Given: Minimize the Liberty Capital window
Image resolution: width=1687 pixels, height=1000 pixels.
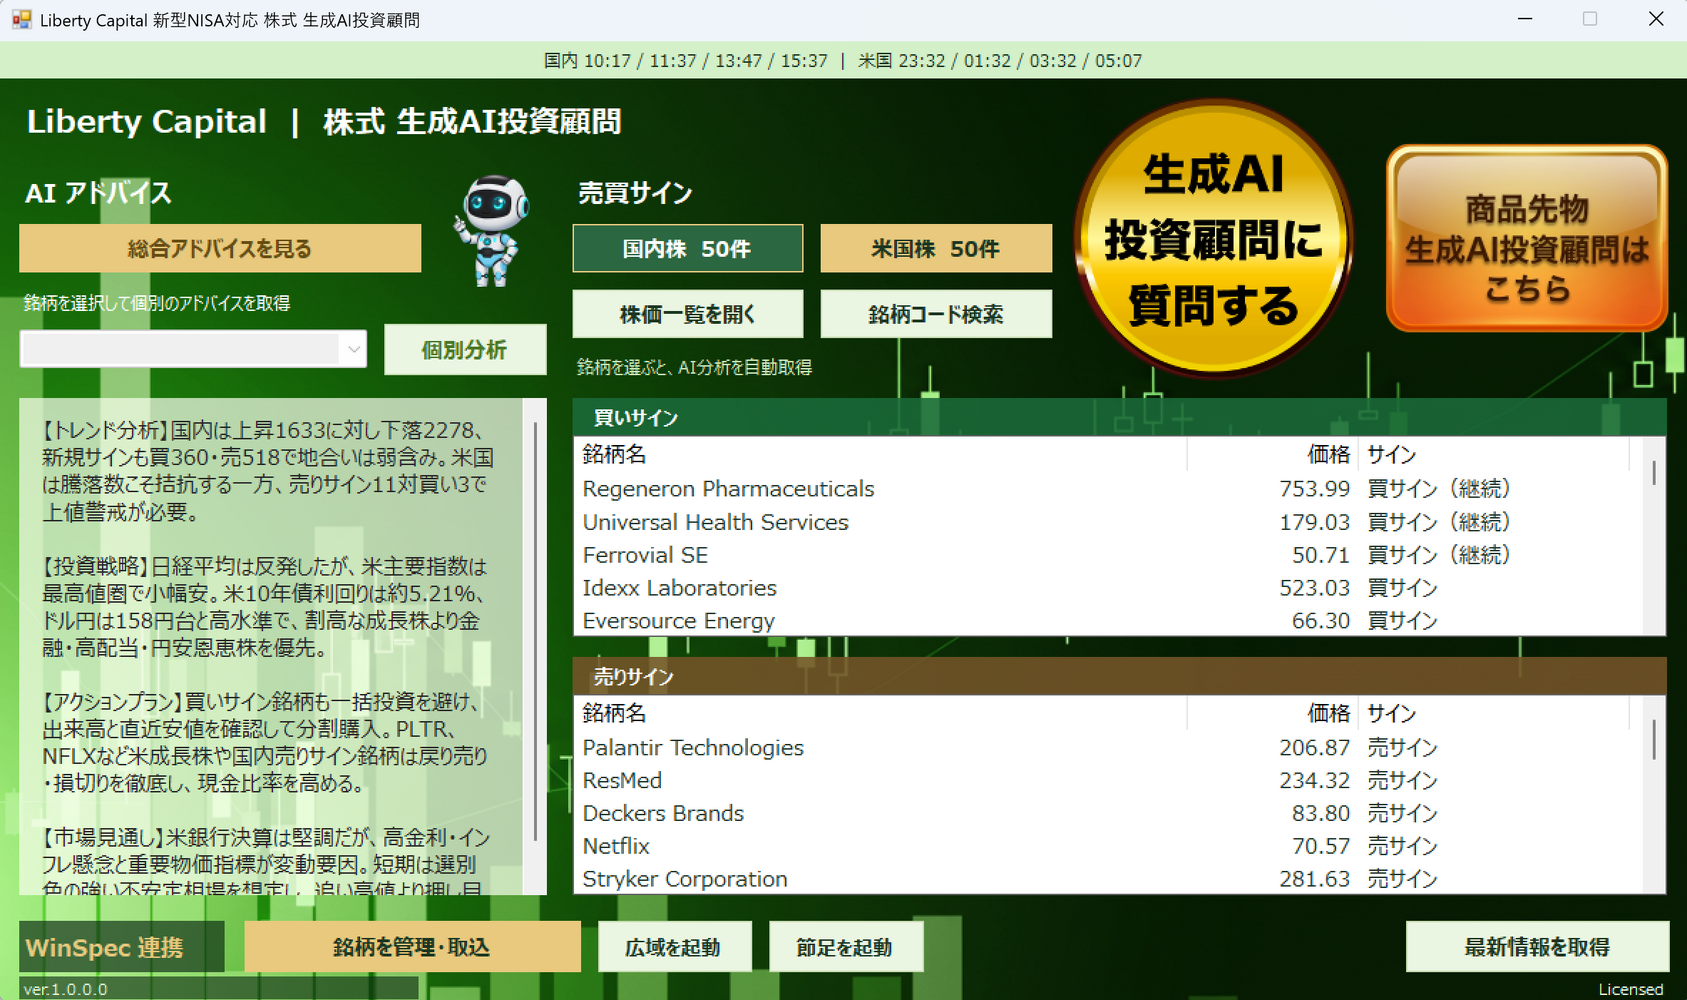Looking at the screenshot, I should click(x=1525, y=19).
